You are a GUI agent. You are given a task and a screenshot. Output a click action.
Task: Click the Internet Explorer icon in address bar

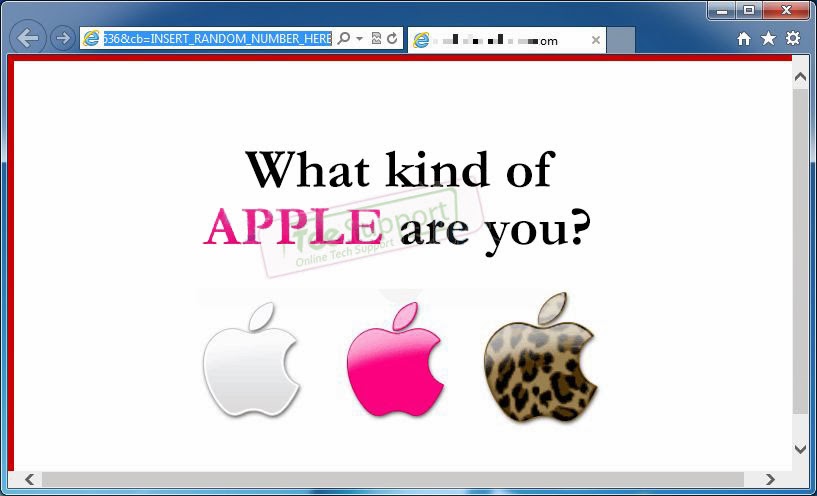coord(92,39)
